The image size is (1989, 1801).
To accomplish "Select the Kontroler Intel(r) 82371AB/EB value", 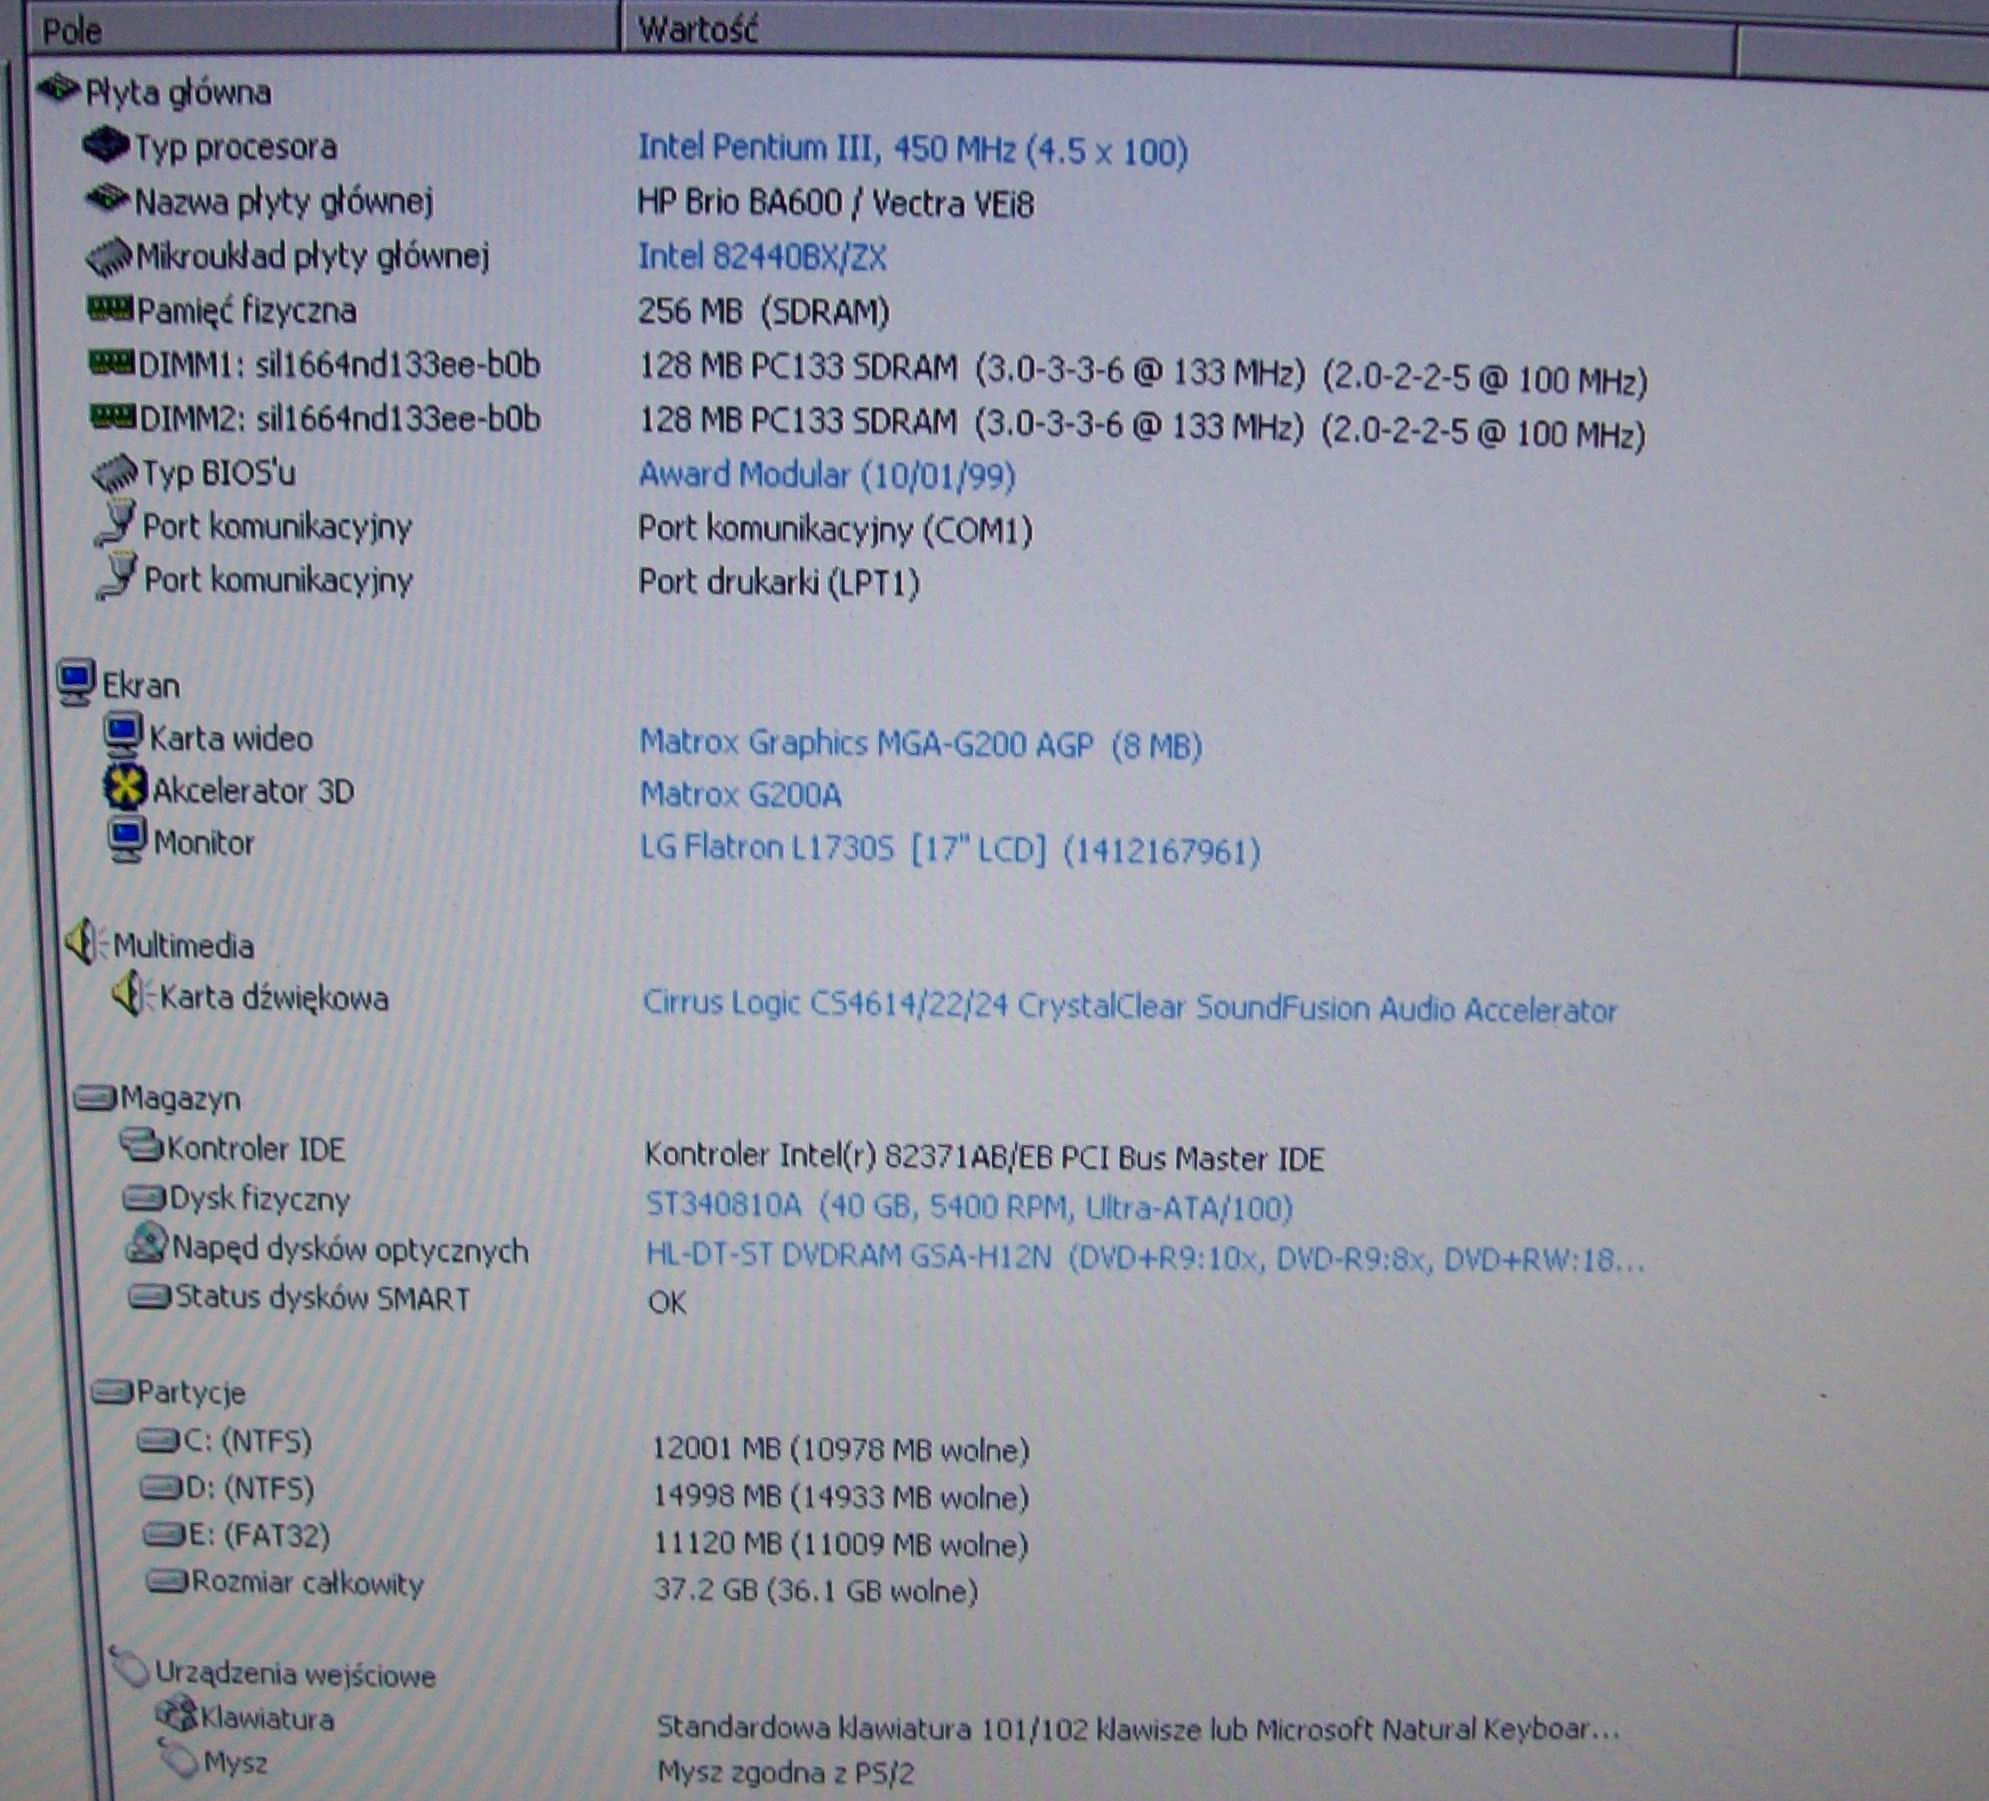I will pyautogui.click(x=985, y=1157).
